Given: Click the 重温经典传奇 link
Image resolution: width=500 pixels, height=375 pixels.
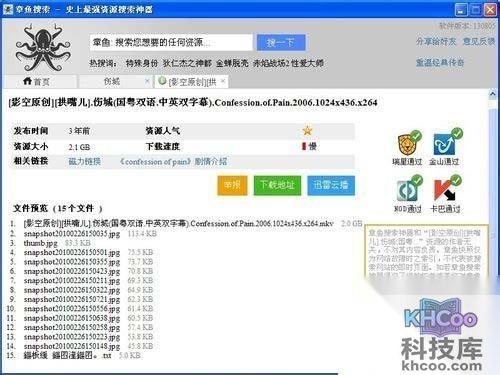Looking at the screenshot, I should coord(440,63).
